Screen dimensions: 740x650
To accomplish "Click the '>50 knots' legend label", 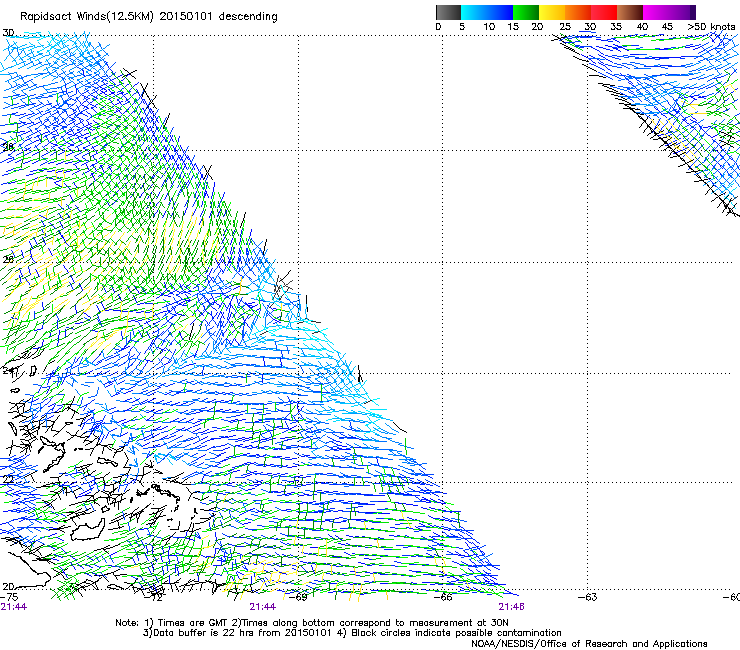I will [711, 27].
